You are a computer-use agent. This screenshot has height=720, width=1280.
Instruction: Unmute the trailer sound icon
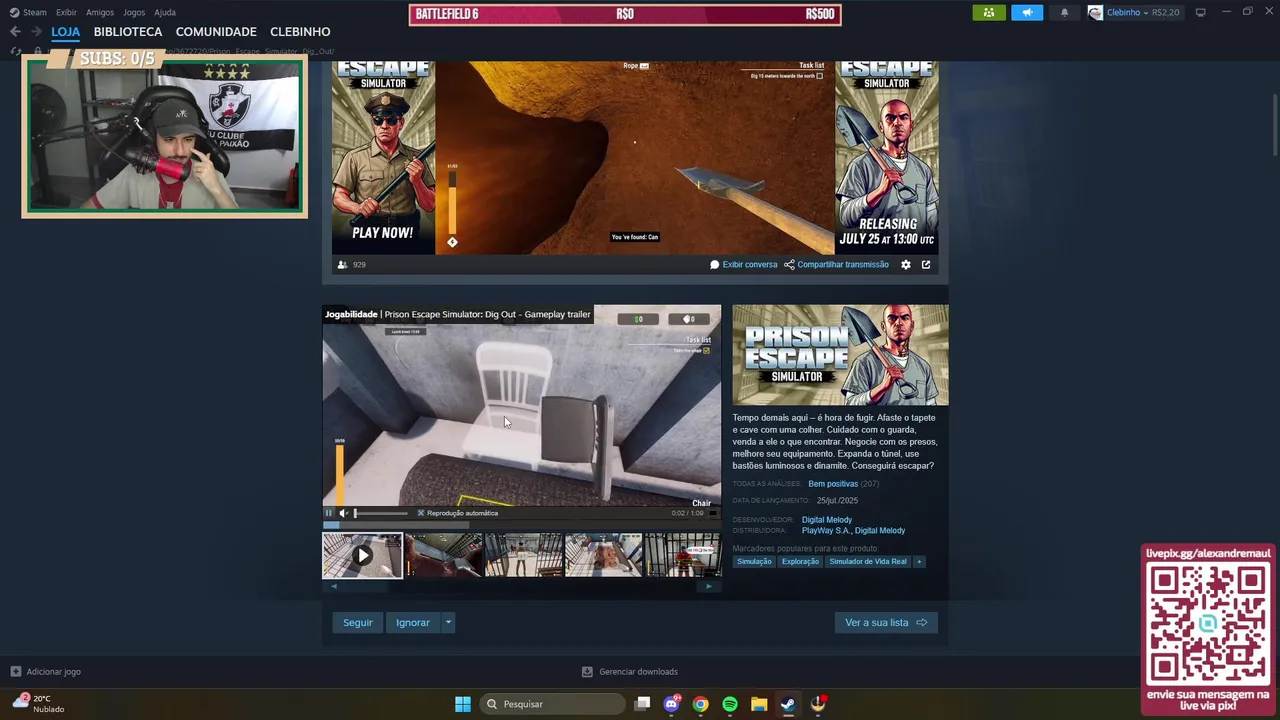343,513
